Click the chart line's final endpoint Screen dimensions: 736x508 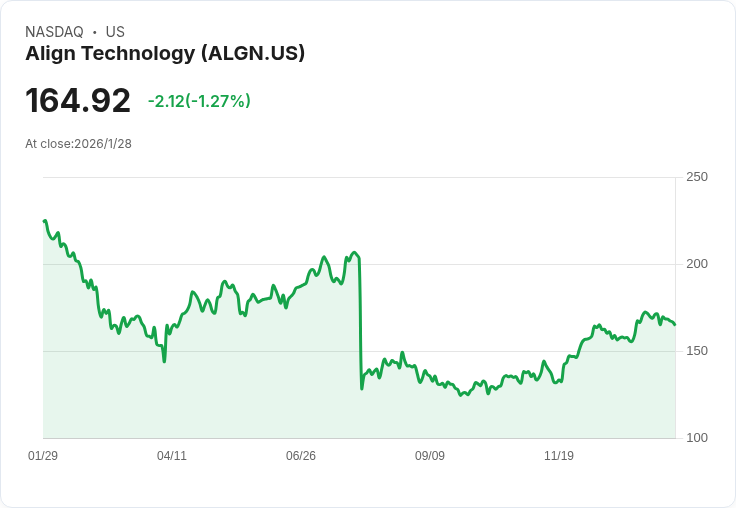pos(675,324)
